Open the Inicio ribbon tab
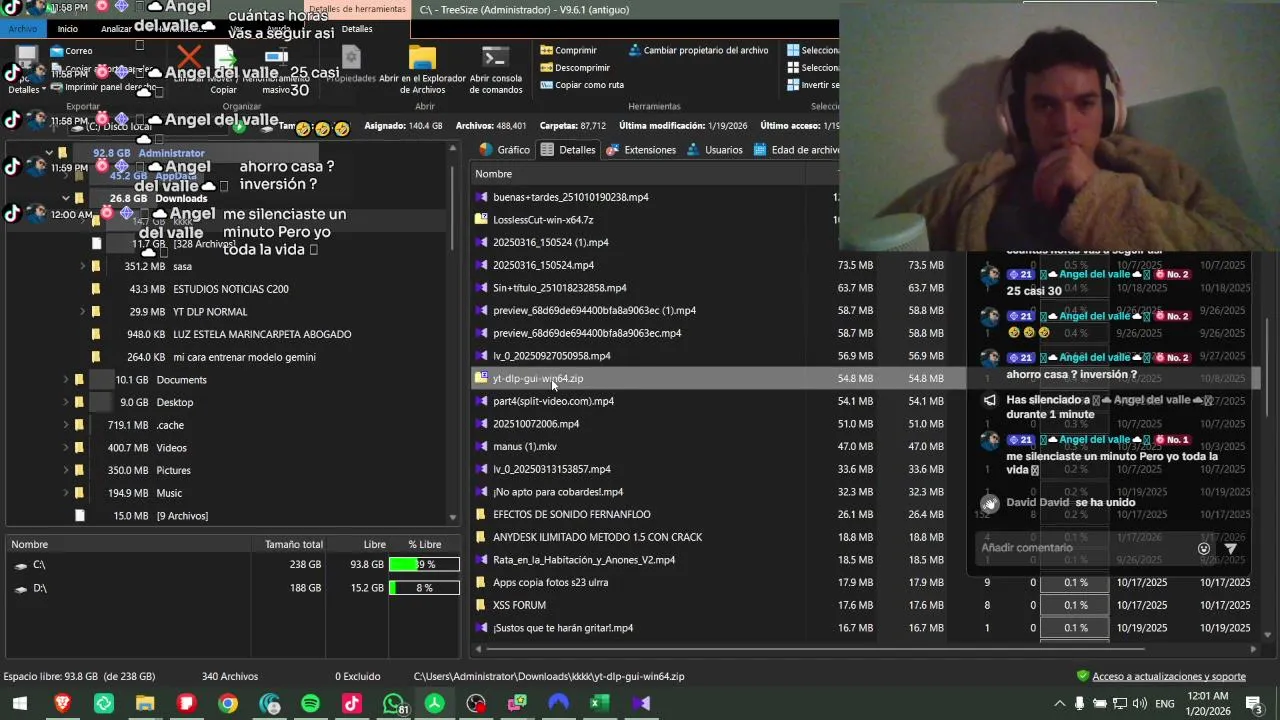Image resolution: width=1280 pixels, height=720 pixels. (67, 29)
